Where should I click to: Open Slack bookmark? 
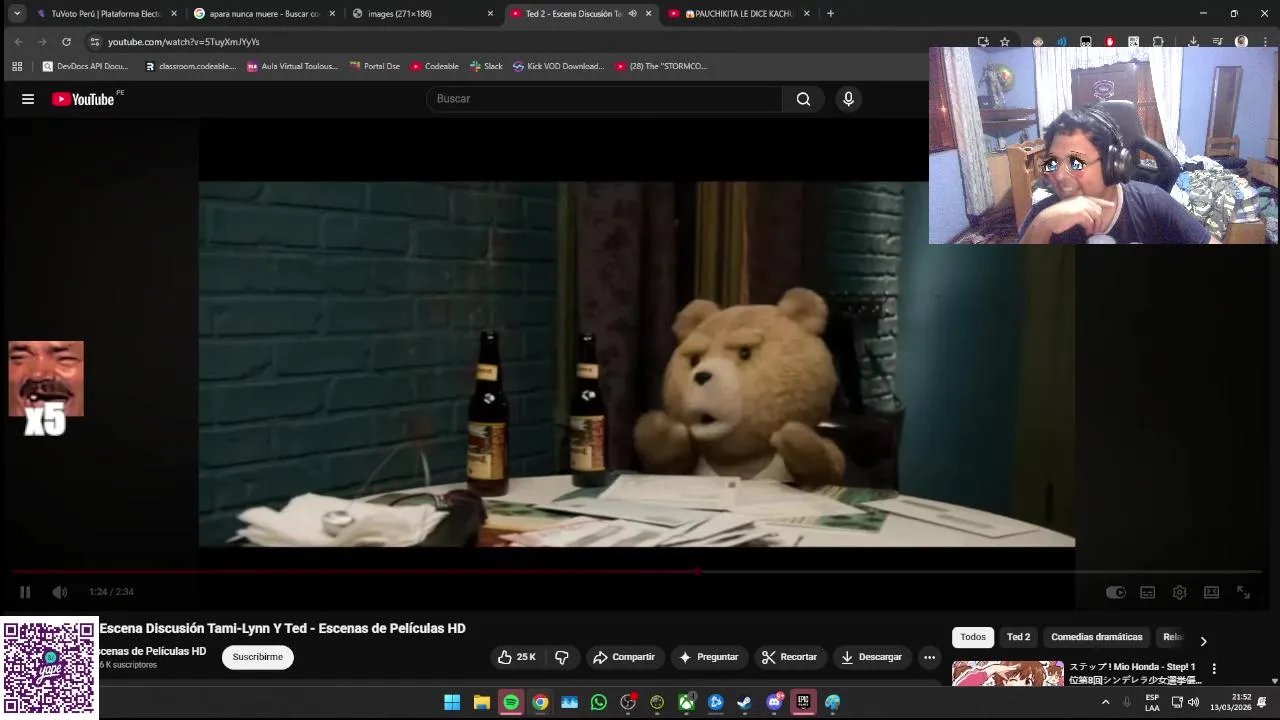point(486,66)
